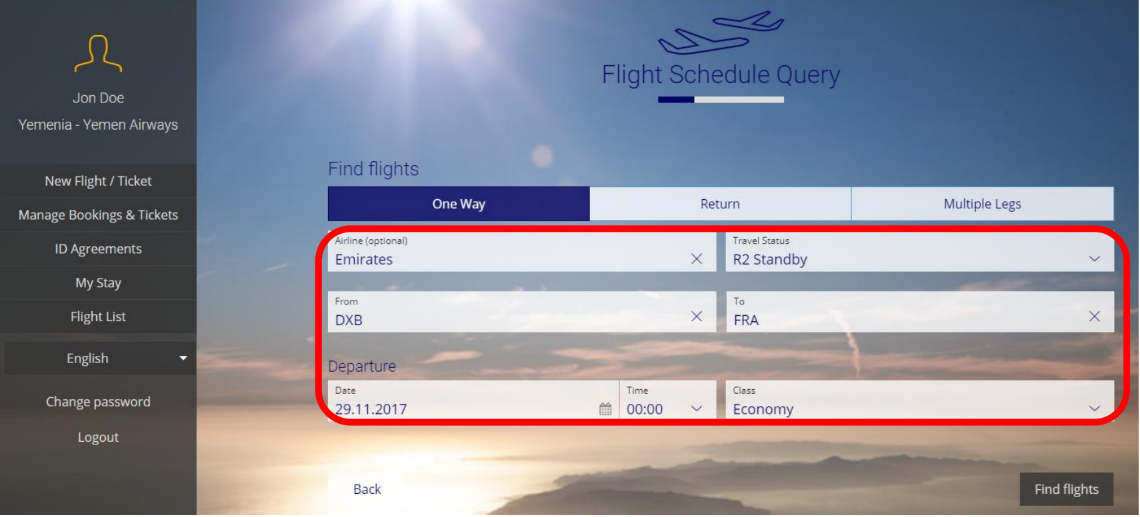Click the user profile avatar icon
The height and width of the screenshot is (517, 1140).
98,53
